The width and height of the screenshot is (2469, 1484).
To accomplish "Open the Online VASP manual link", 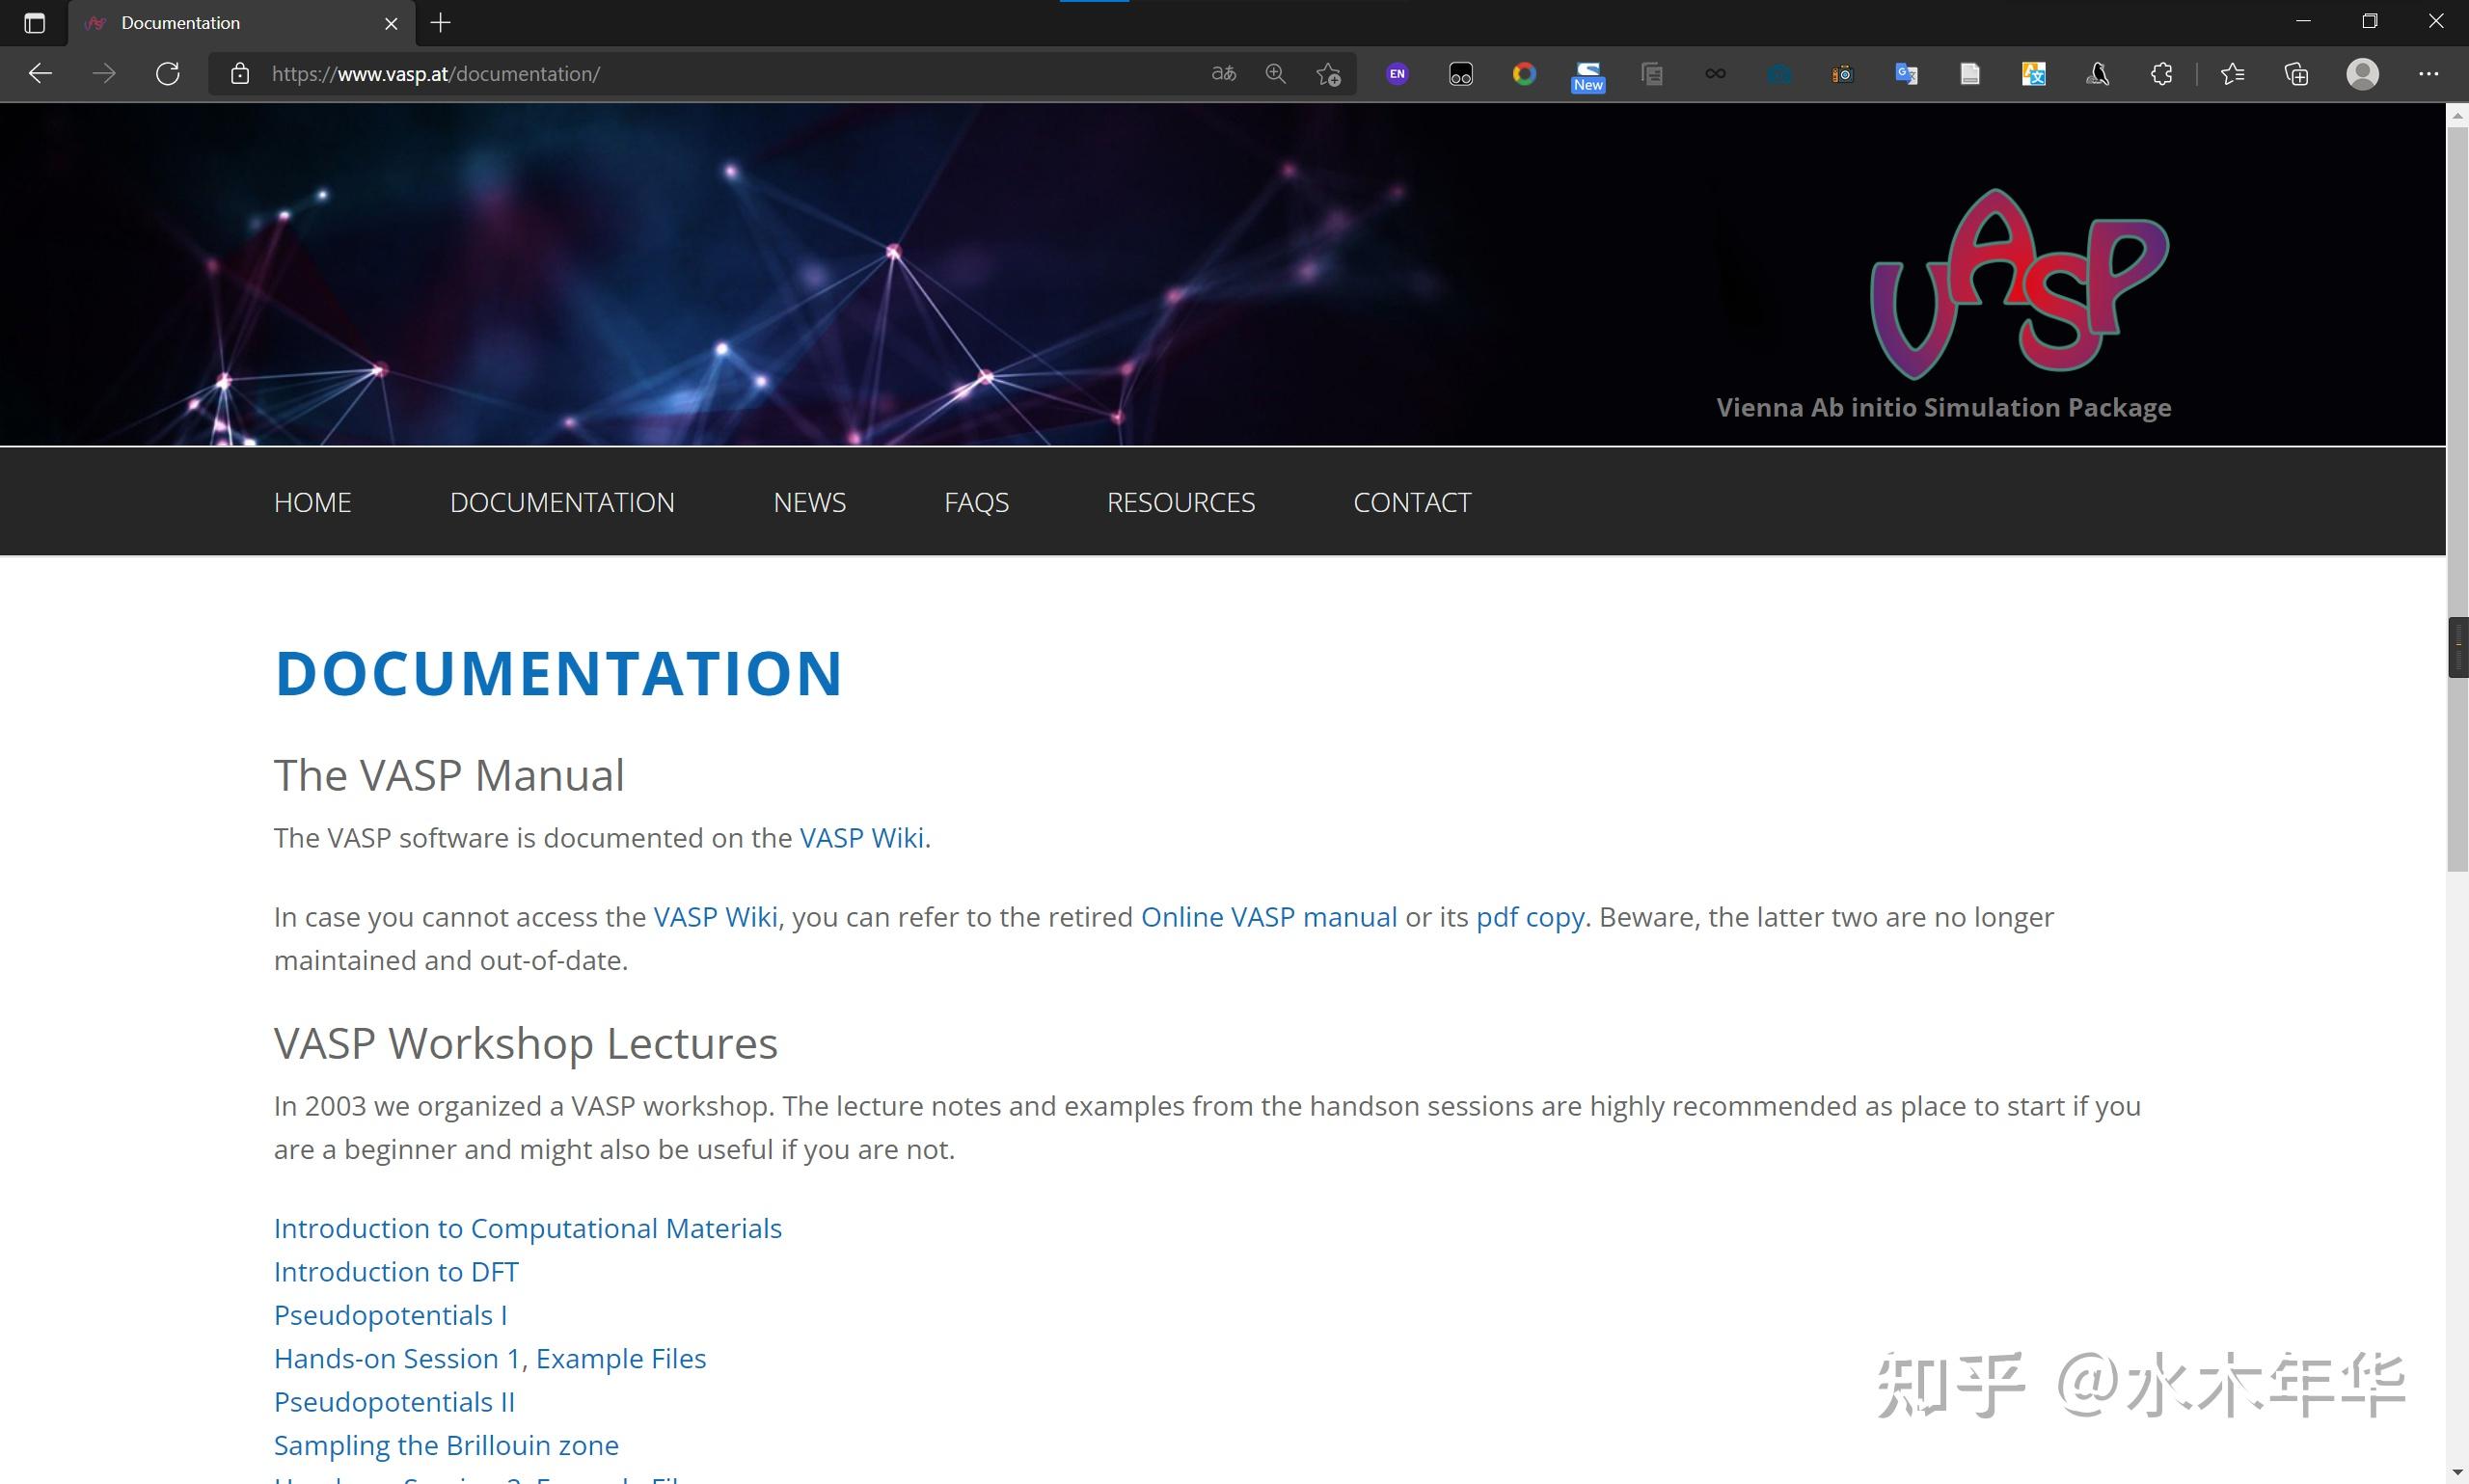I will 1268,917.
